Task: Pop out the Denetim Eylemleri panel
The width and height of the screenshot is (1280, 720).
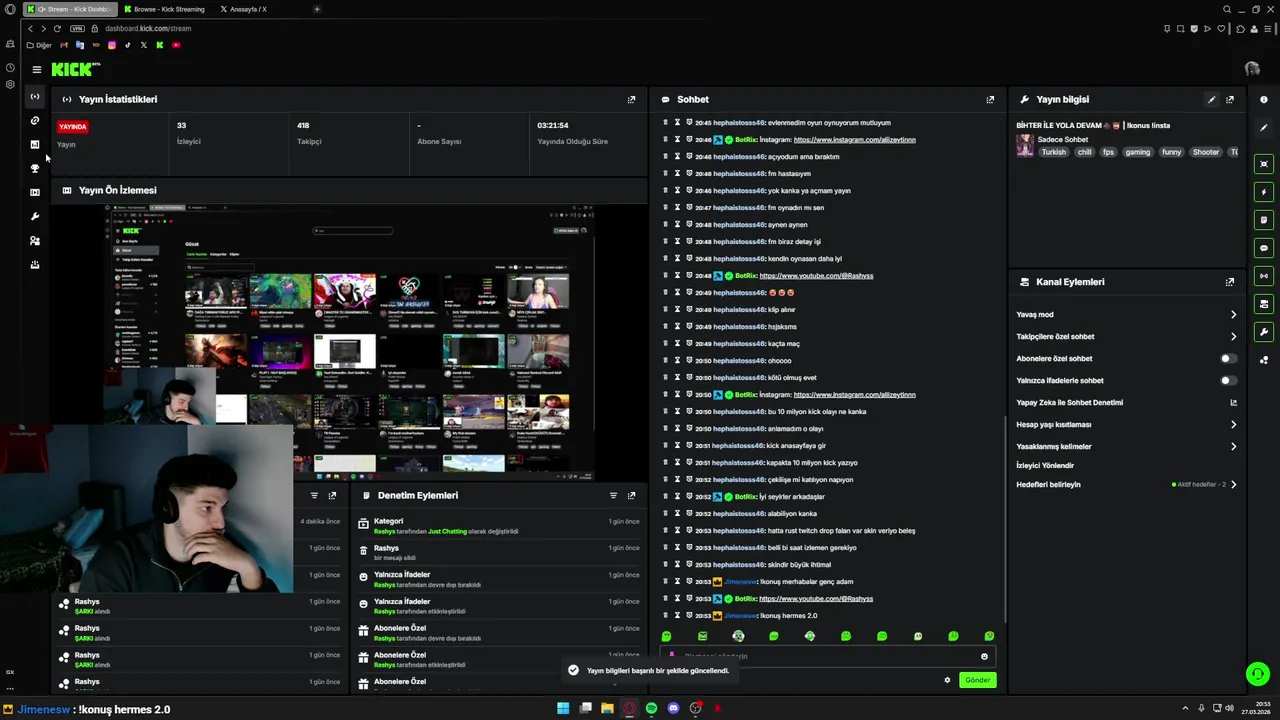Action: pos(631,495)
